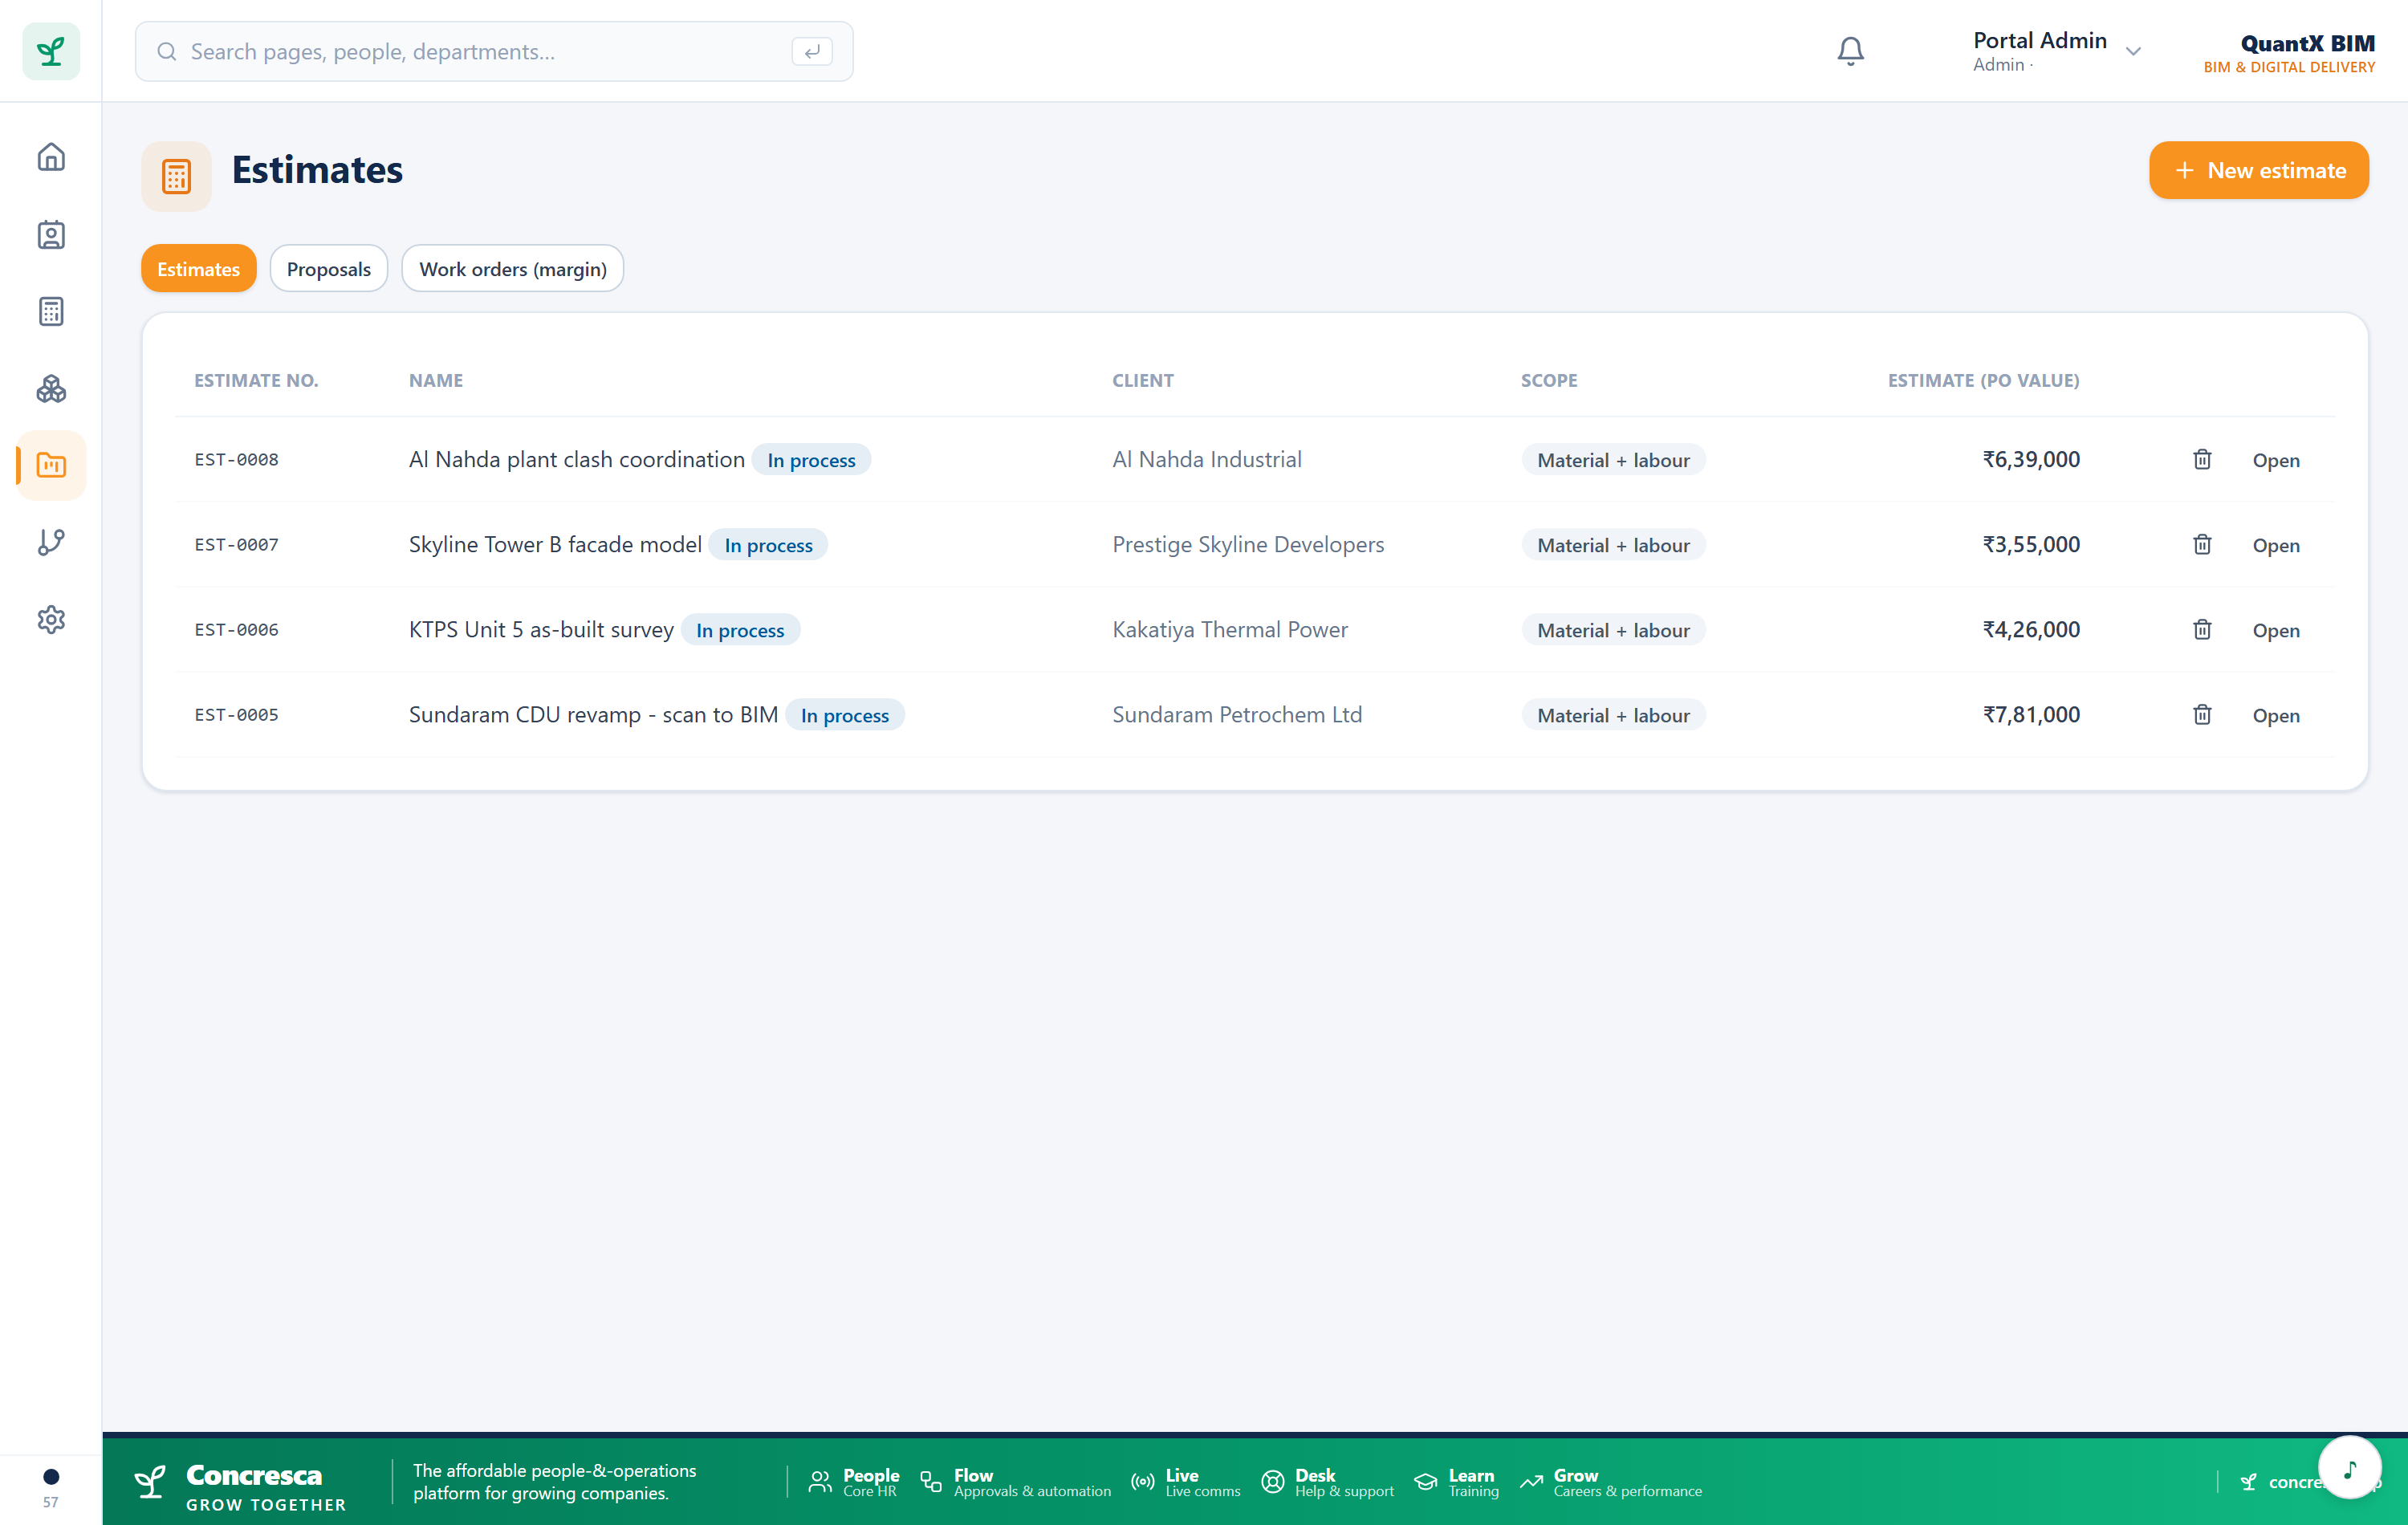The height and width of the screenshot is (1525, 2408).
Task: Open Live comms footer link
Action: coord(1185,1482)
